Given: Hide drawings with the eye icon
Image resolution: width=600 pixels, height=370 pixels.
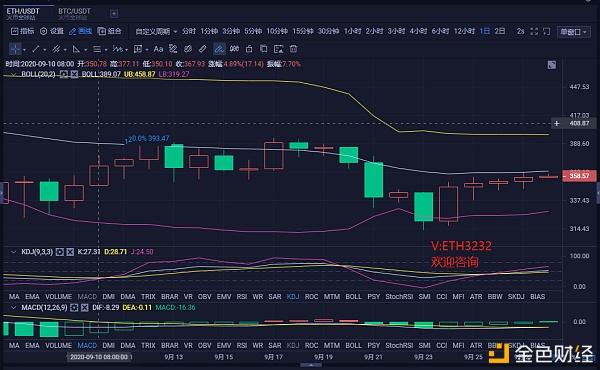Looking at the screenshot, I should (x=234, y=49).
